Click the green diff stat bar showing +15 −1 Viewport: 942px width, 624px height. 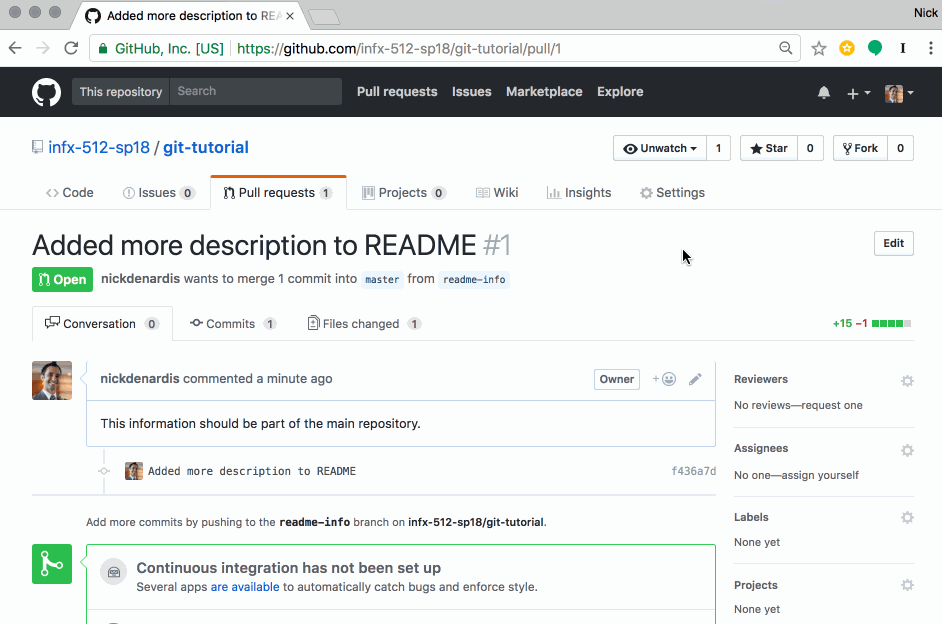[x=888, y=323]
